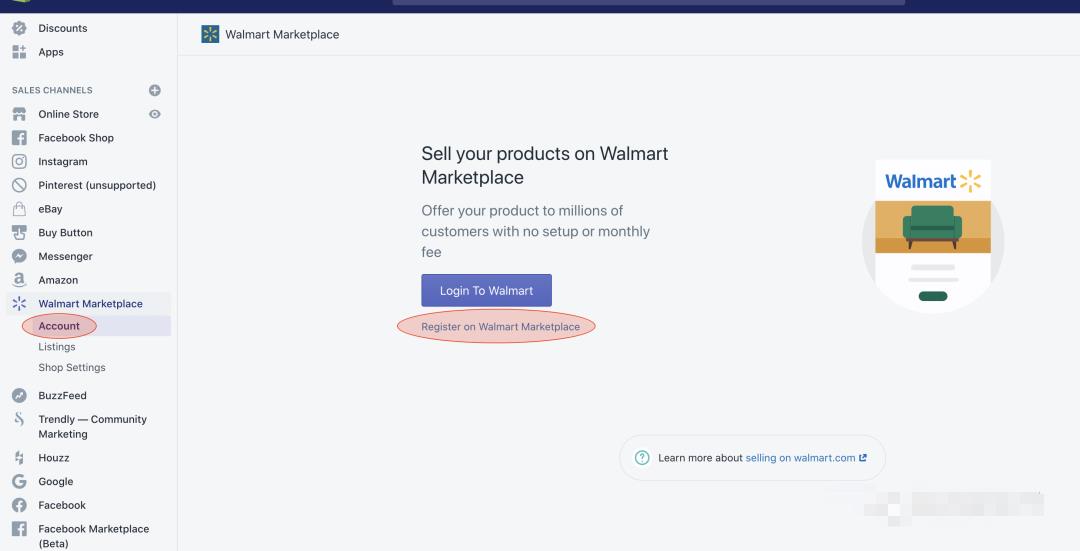Open the Discounts menu item

point(62,28)
